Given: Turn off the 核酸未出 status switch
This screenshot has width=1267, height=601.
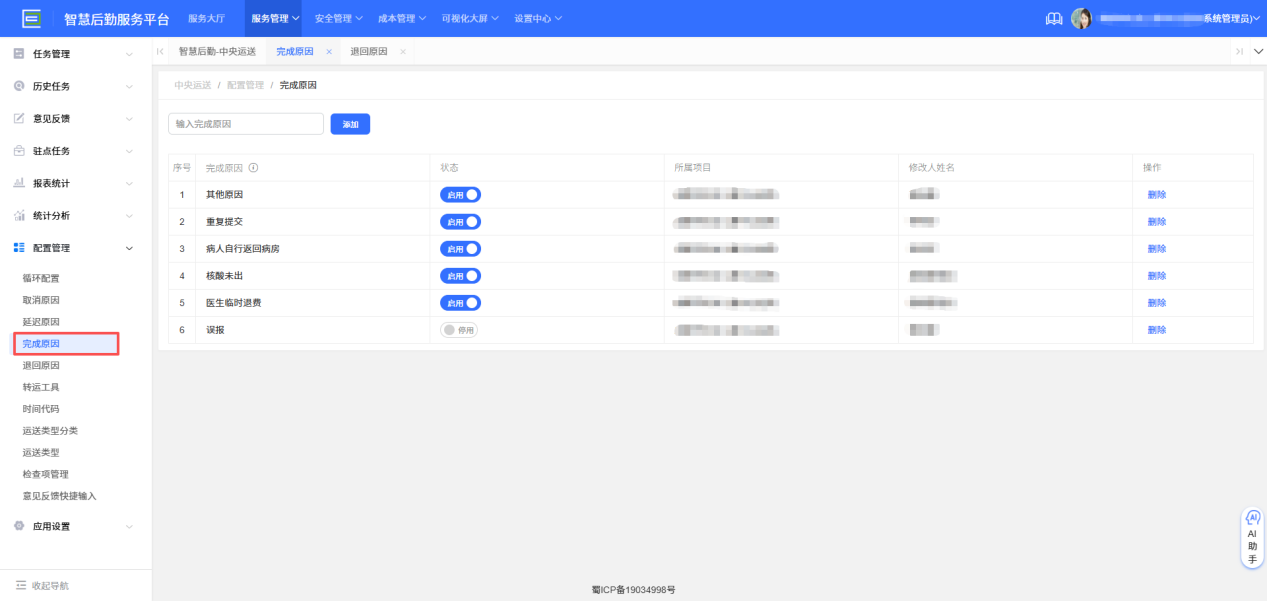Looking at the screenshot, I should (x=460, y=276).
